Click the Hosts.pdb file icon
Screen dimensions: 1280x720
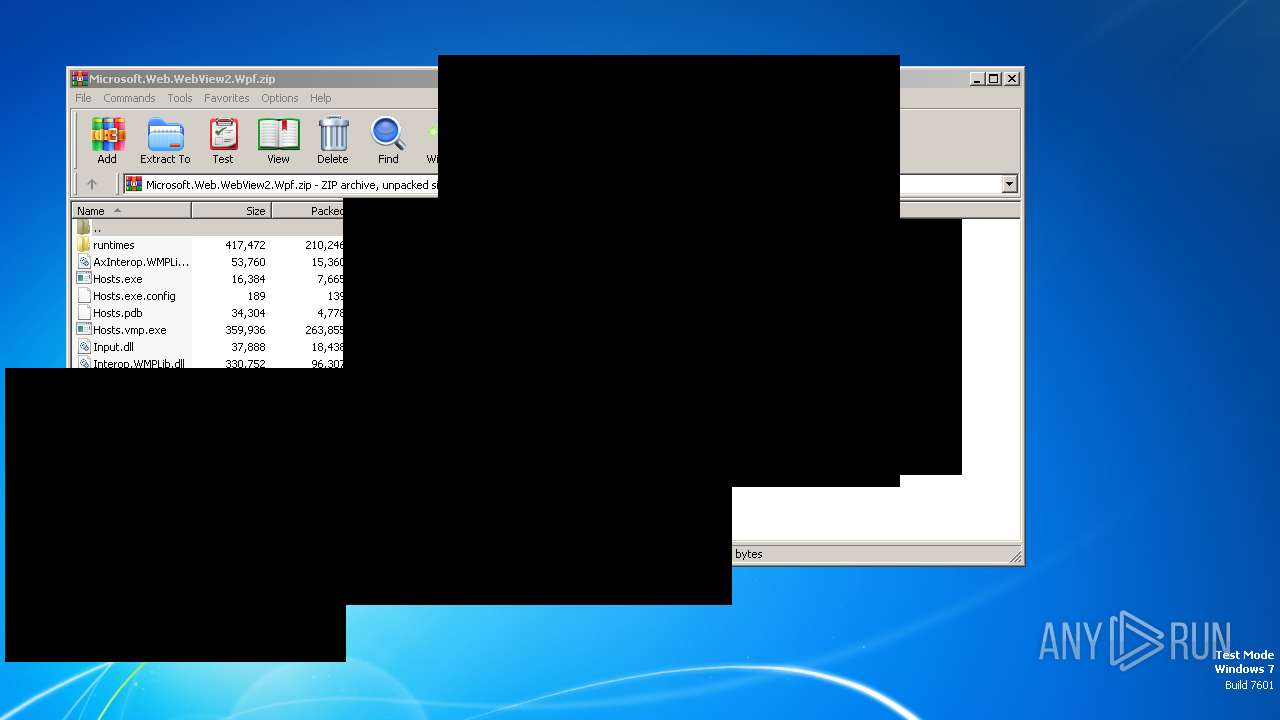[x=84, y=313]
